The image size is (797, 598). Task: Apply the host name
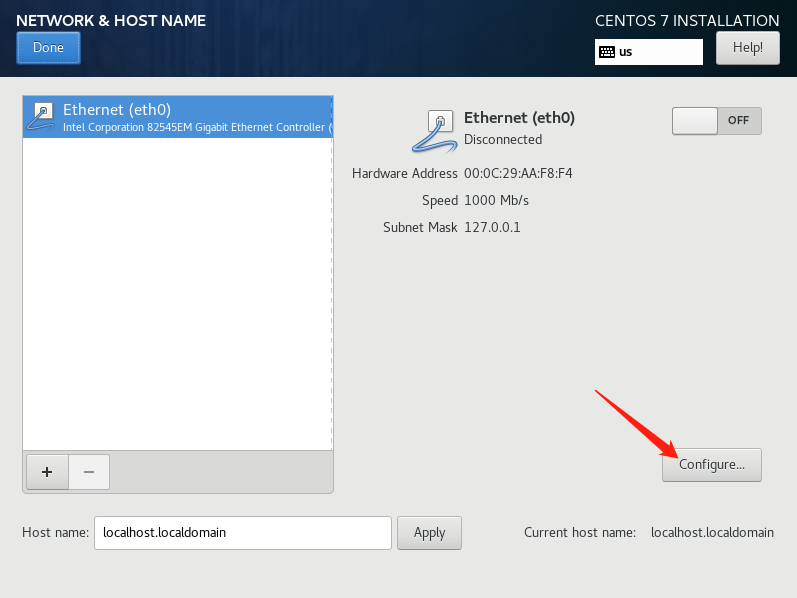430,533
